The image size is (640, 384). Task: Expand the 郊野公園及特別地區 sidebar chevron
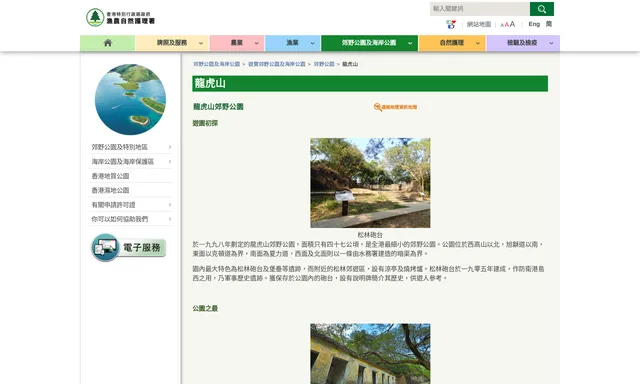pos(170,147)
